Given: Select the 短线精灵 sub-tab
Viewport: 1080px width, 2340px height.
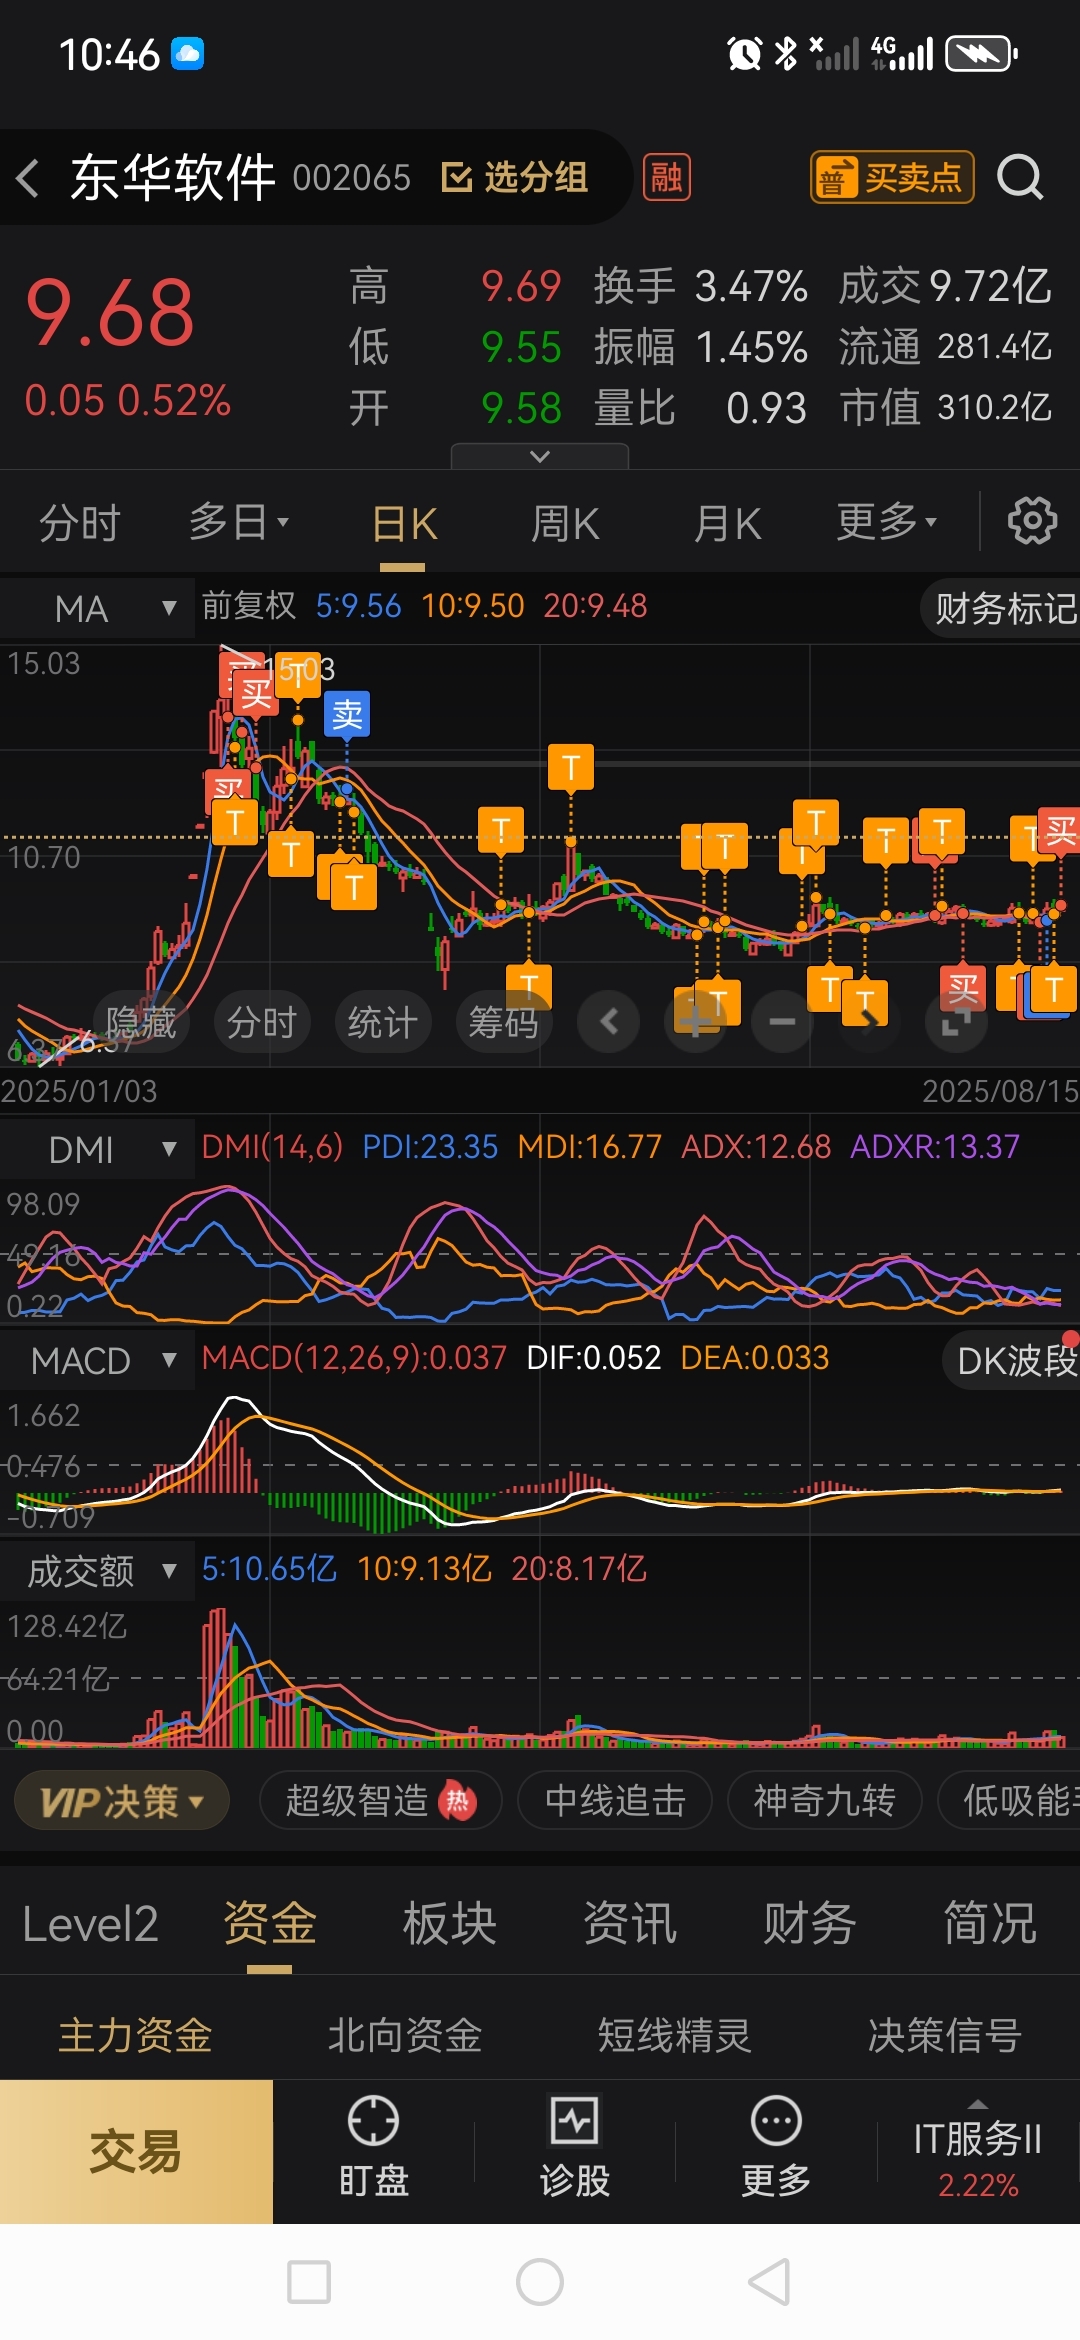Looking at the screenshot, I should 675,2035.
